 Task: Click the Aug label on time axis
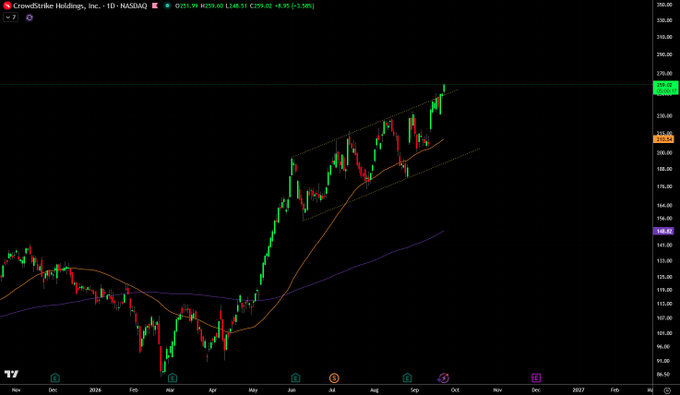tap(374, 390)
